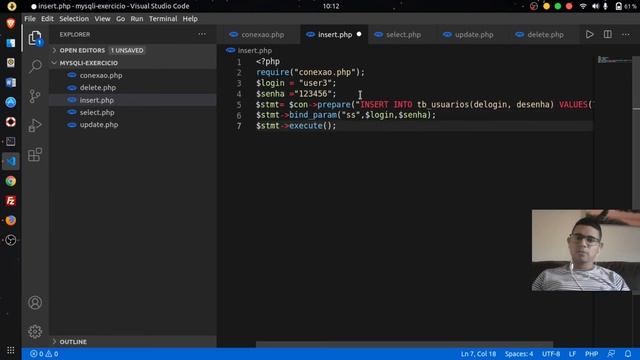
Task: Click the editor minimap
Action: pos(615,60)
